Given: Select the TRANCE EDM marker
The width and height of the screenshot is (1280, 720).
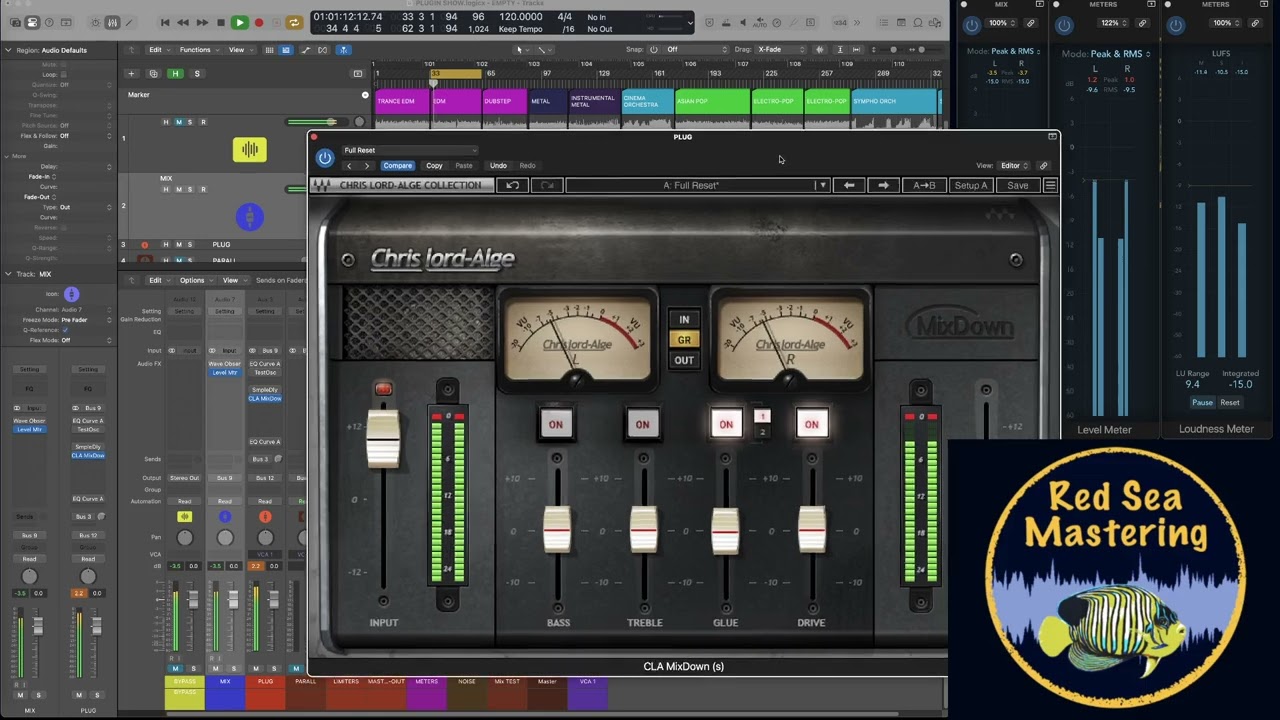Looking at the screenshot, I should click(x=402, y=101).
